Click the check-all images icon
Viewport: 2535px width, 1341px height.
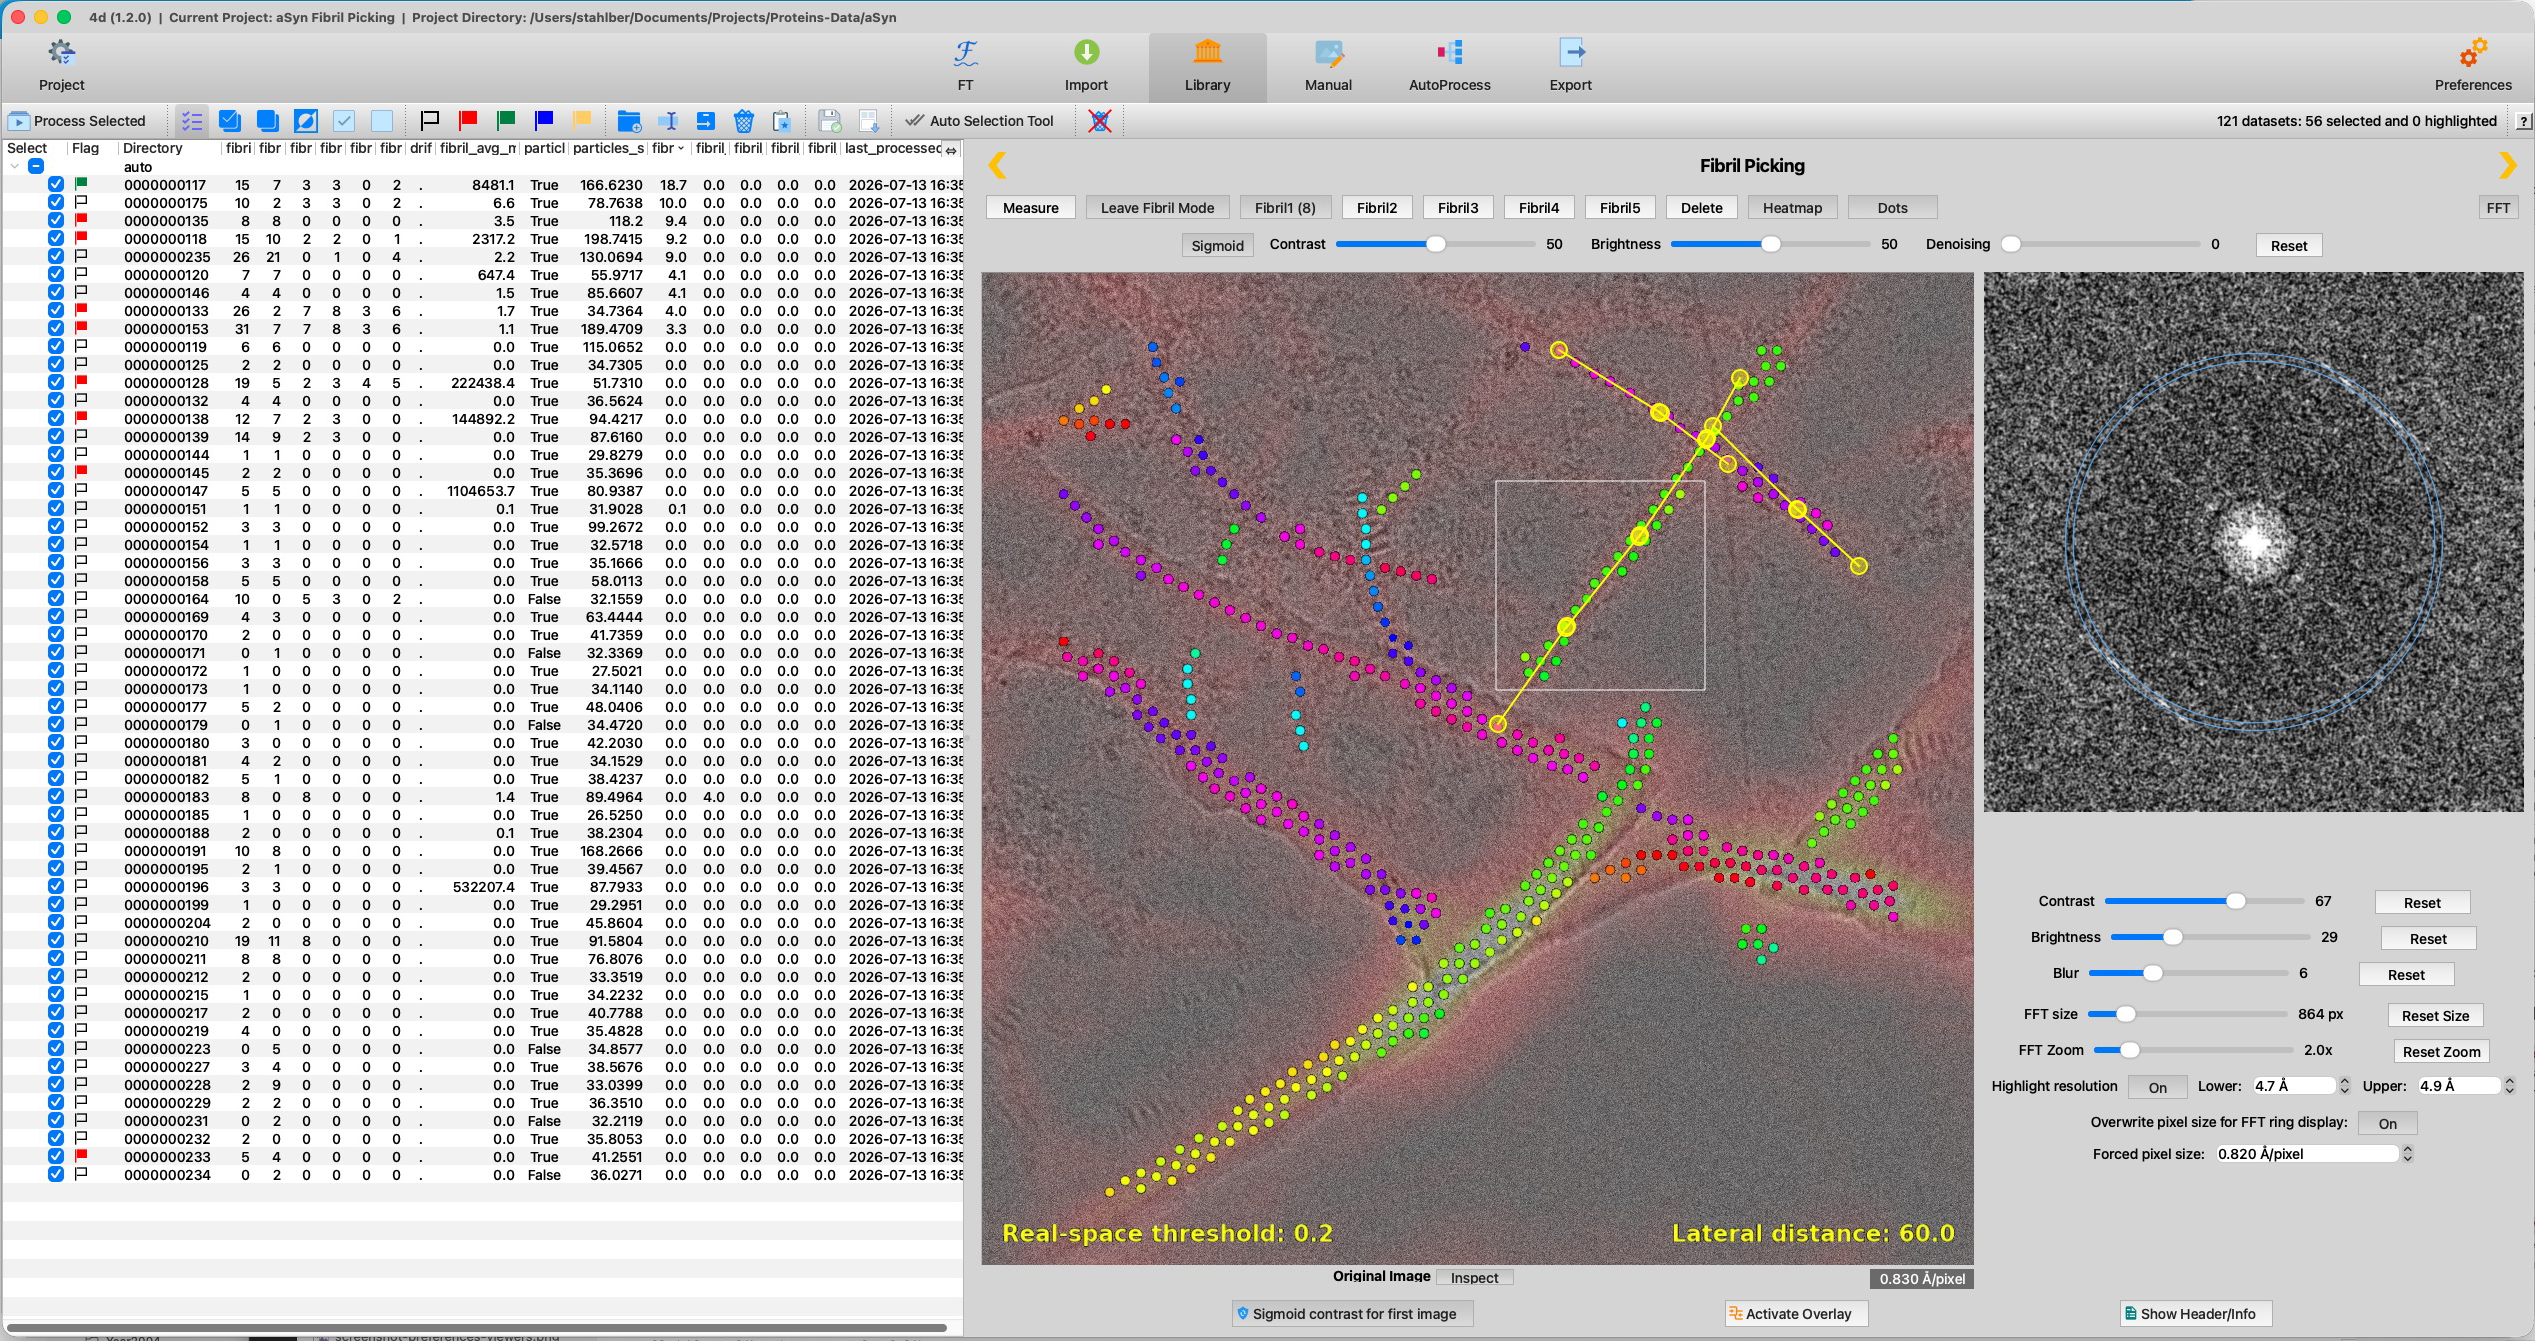pyautogui.click(x=230, y=121)
